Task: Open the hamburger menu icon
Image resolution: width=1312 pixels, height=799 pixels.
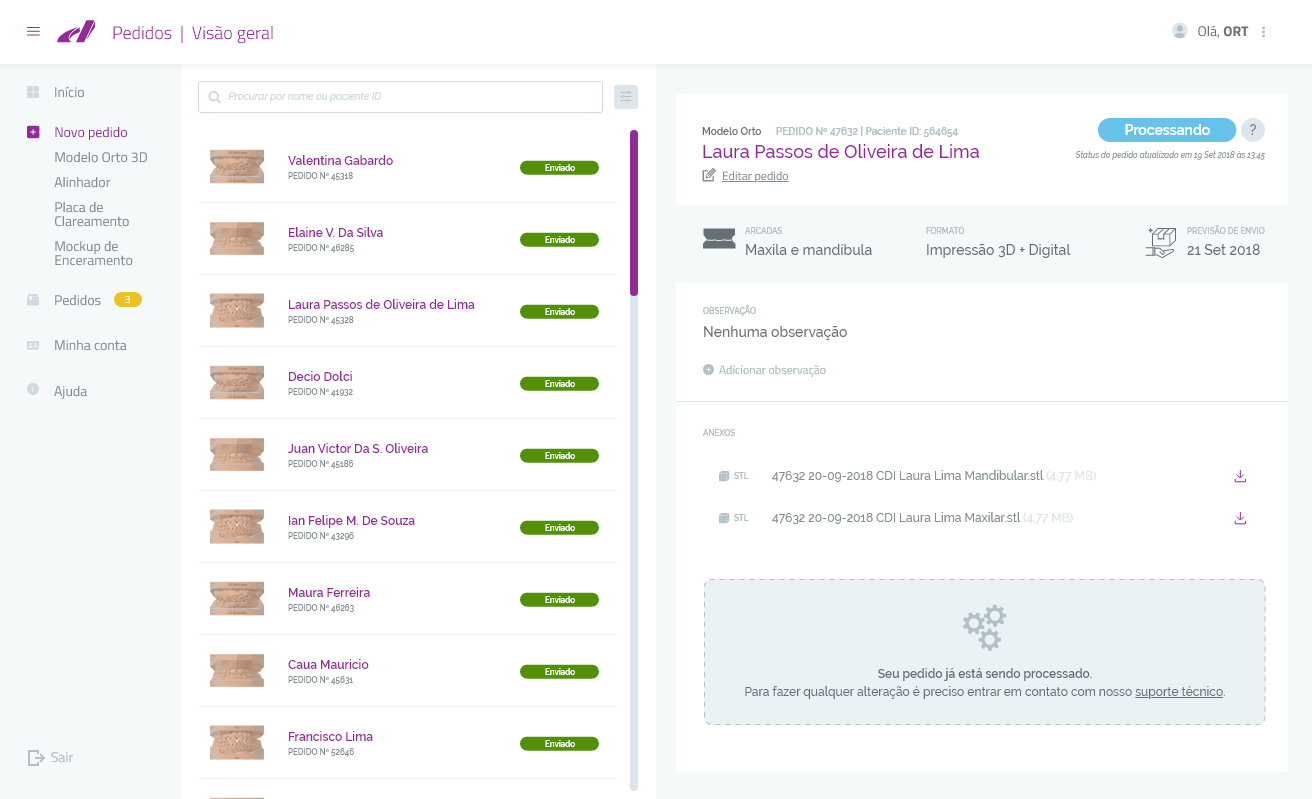Action: click(33, 32)
